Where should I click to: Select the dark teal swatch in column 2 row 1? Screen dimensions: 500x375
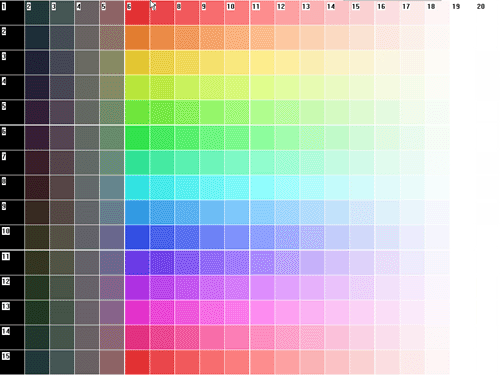(37, 13)
